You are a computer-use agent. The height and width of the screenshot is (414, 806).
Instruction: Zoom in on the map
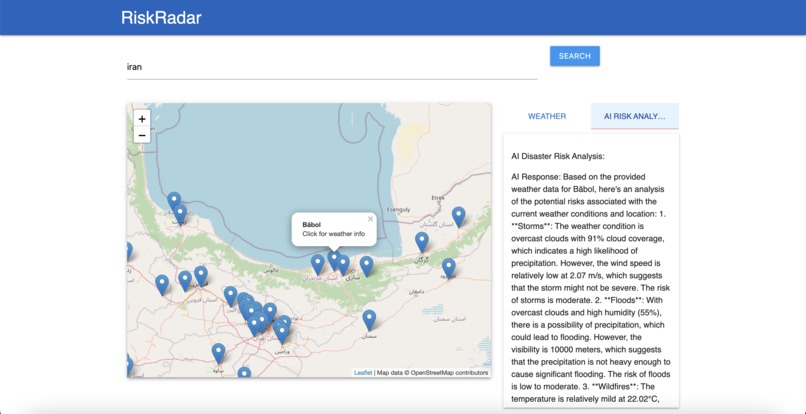click(x=142, y=119)
